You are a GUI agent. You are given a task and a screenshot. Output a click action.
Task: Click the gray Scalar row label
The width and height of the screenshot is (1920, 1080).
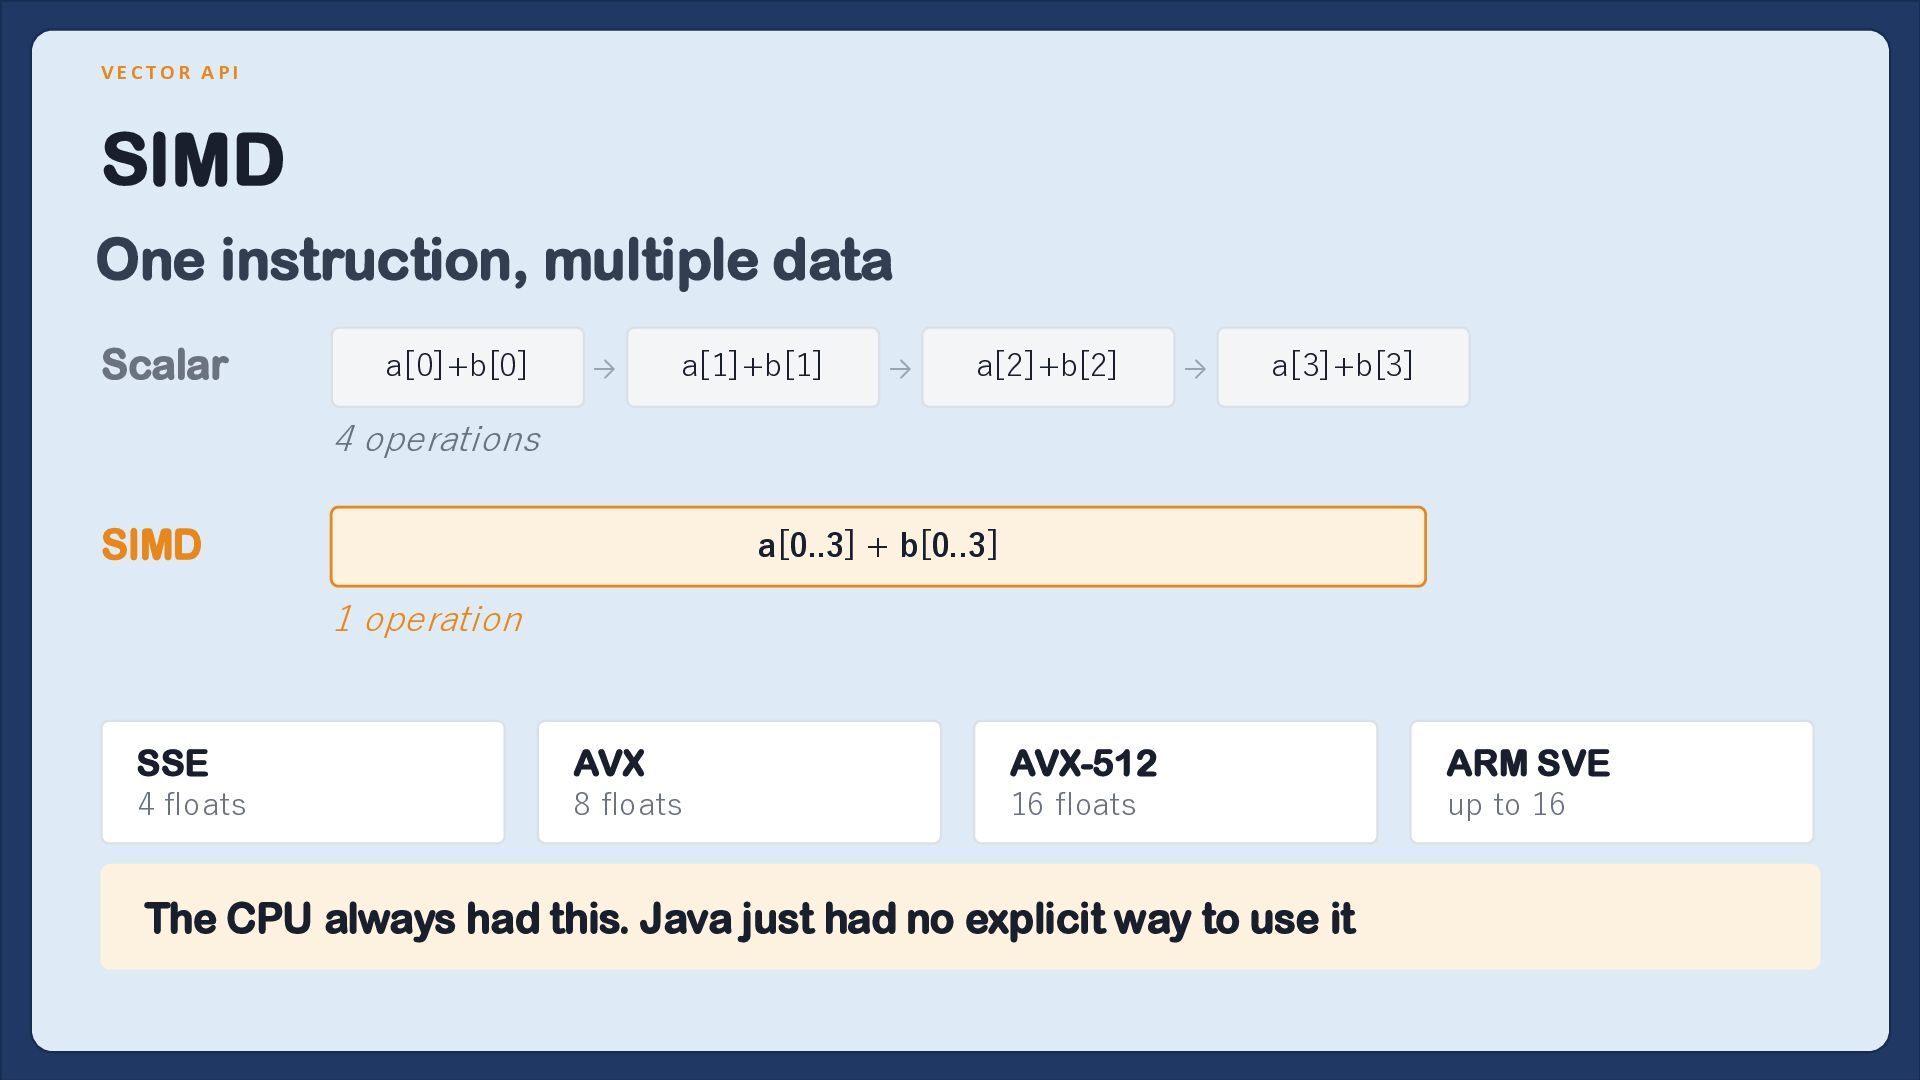pos(165,365)
